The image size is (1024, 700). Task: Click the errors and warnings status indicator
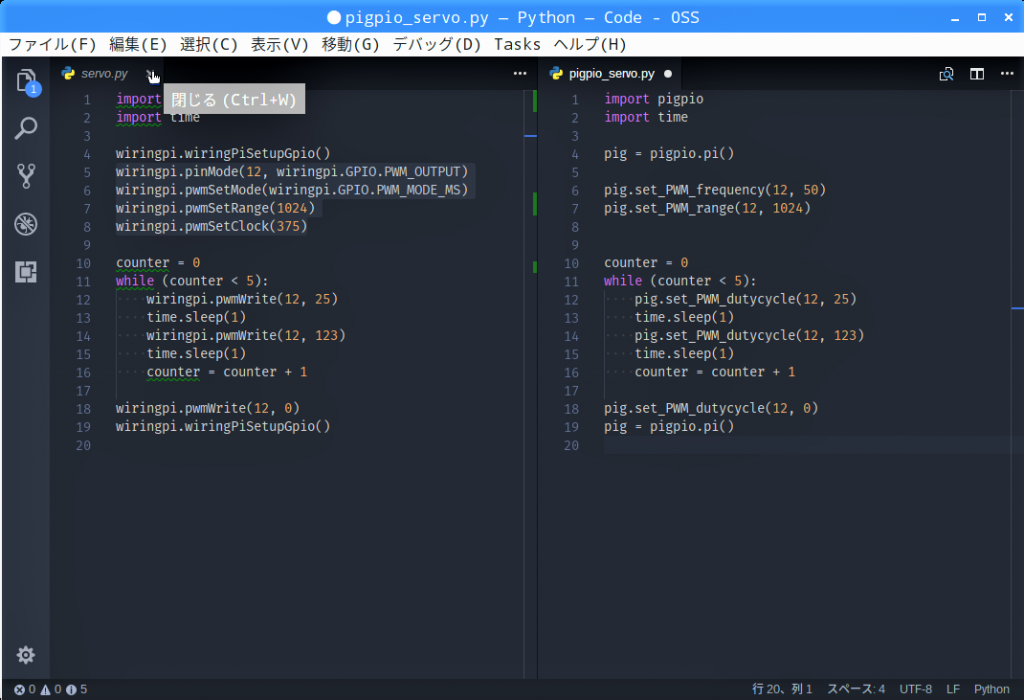pyautogui.click(x=50, y=689)
